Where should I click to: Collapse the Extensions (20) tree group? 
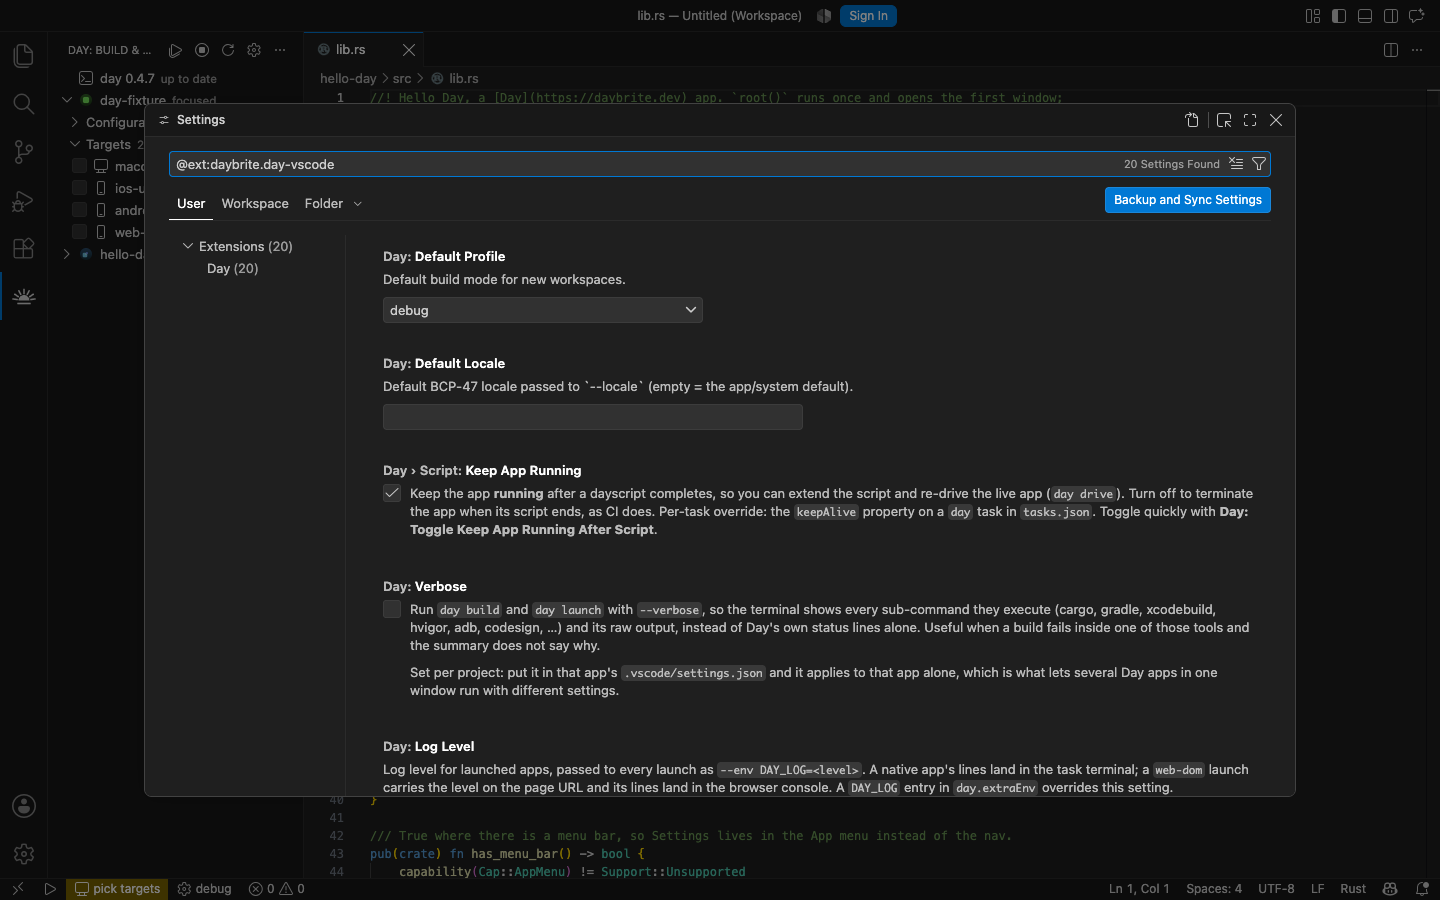click(187, 246)
